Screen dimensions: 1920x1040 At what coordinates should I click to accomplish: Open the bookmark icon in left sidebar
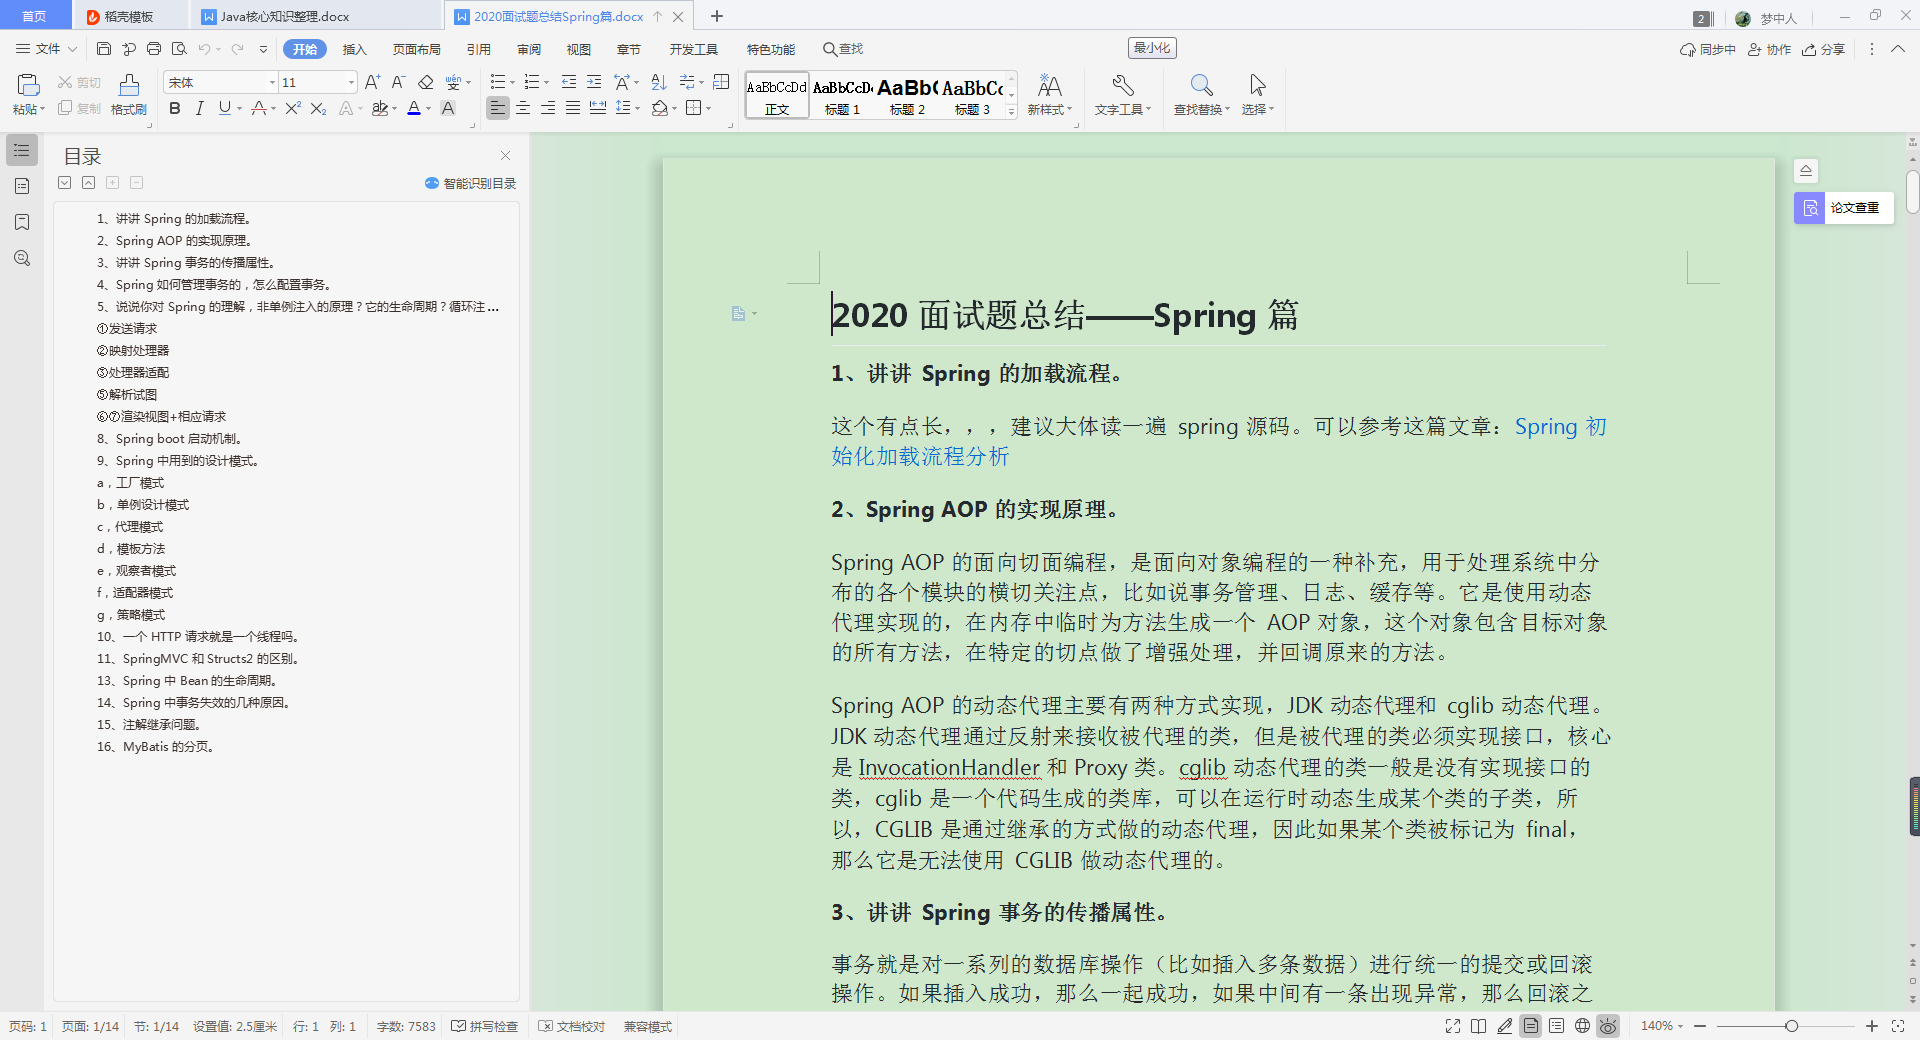[22, 222]
